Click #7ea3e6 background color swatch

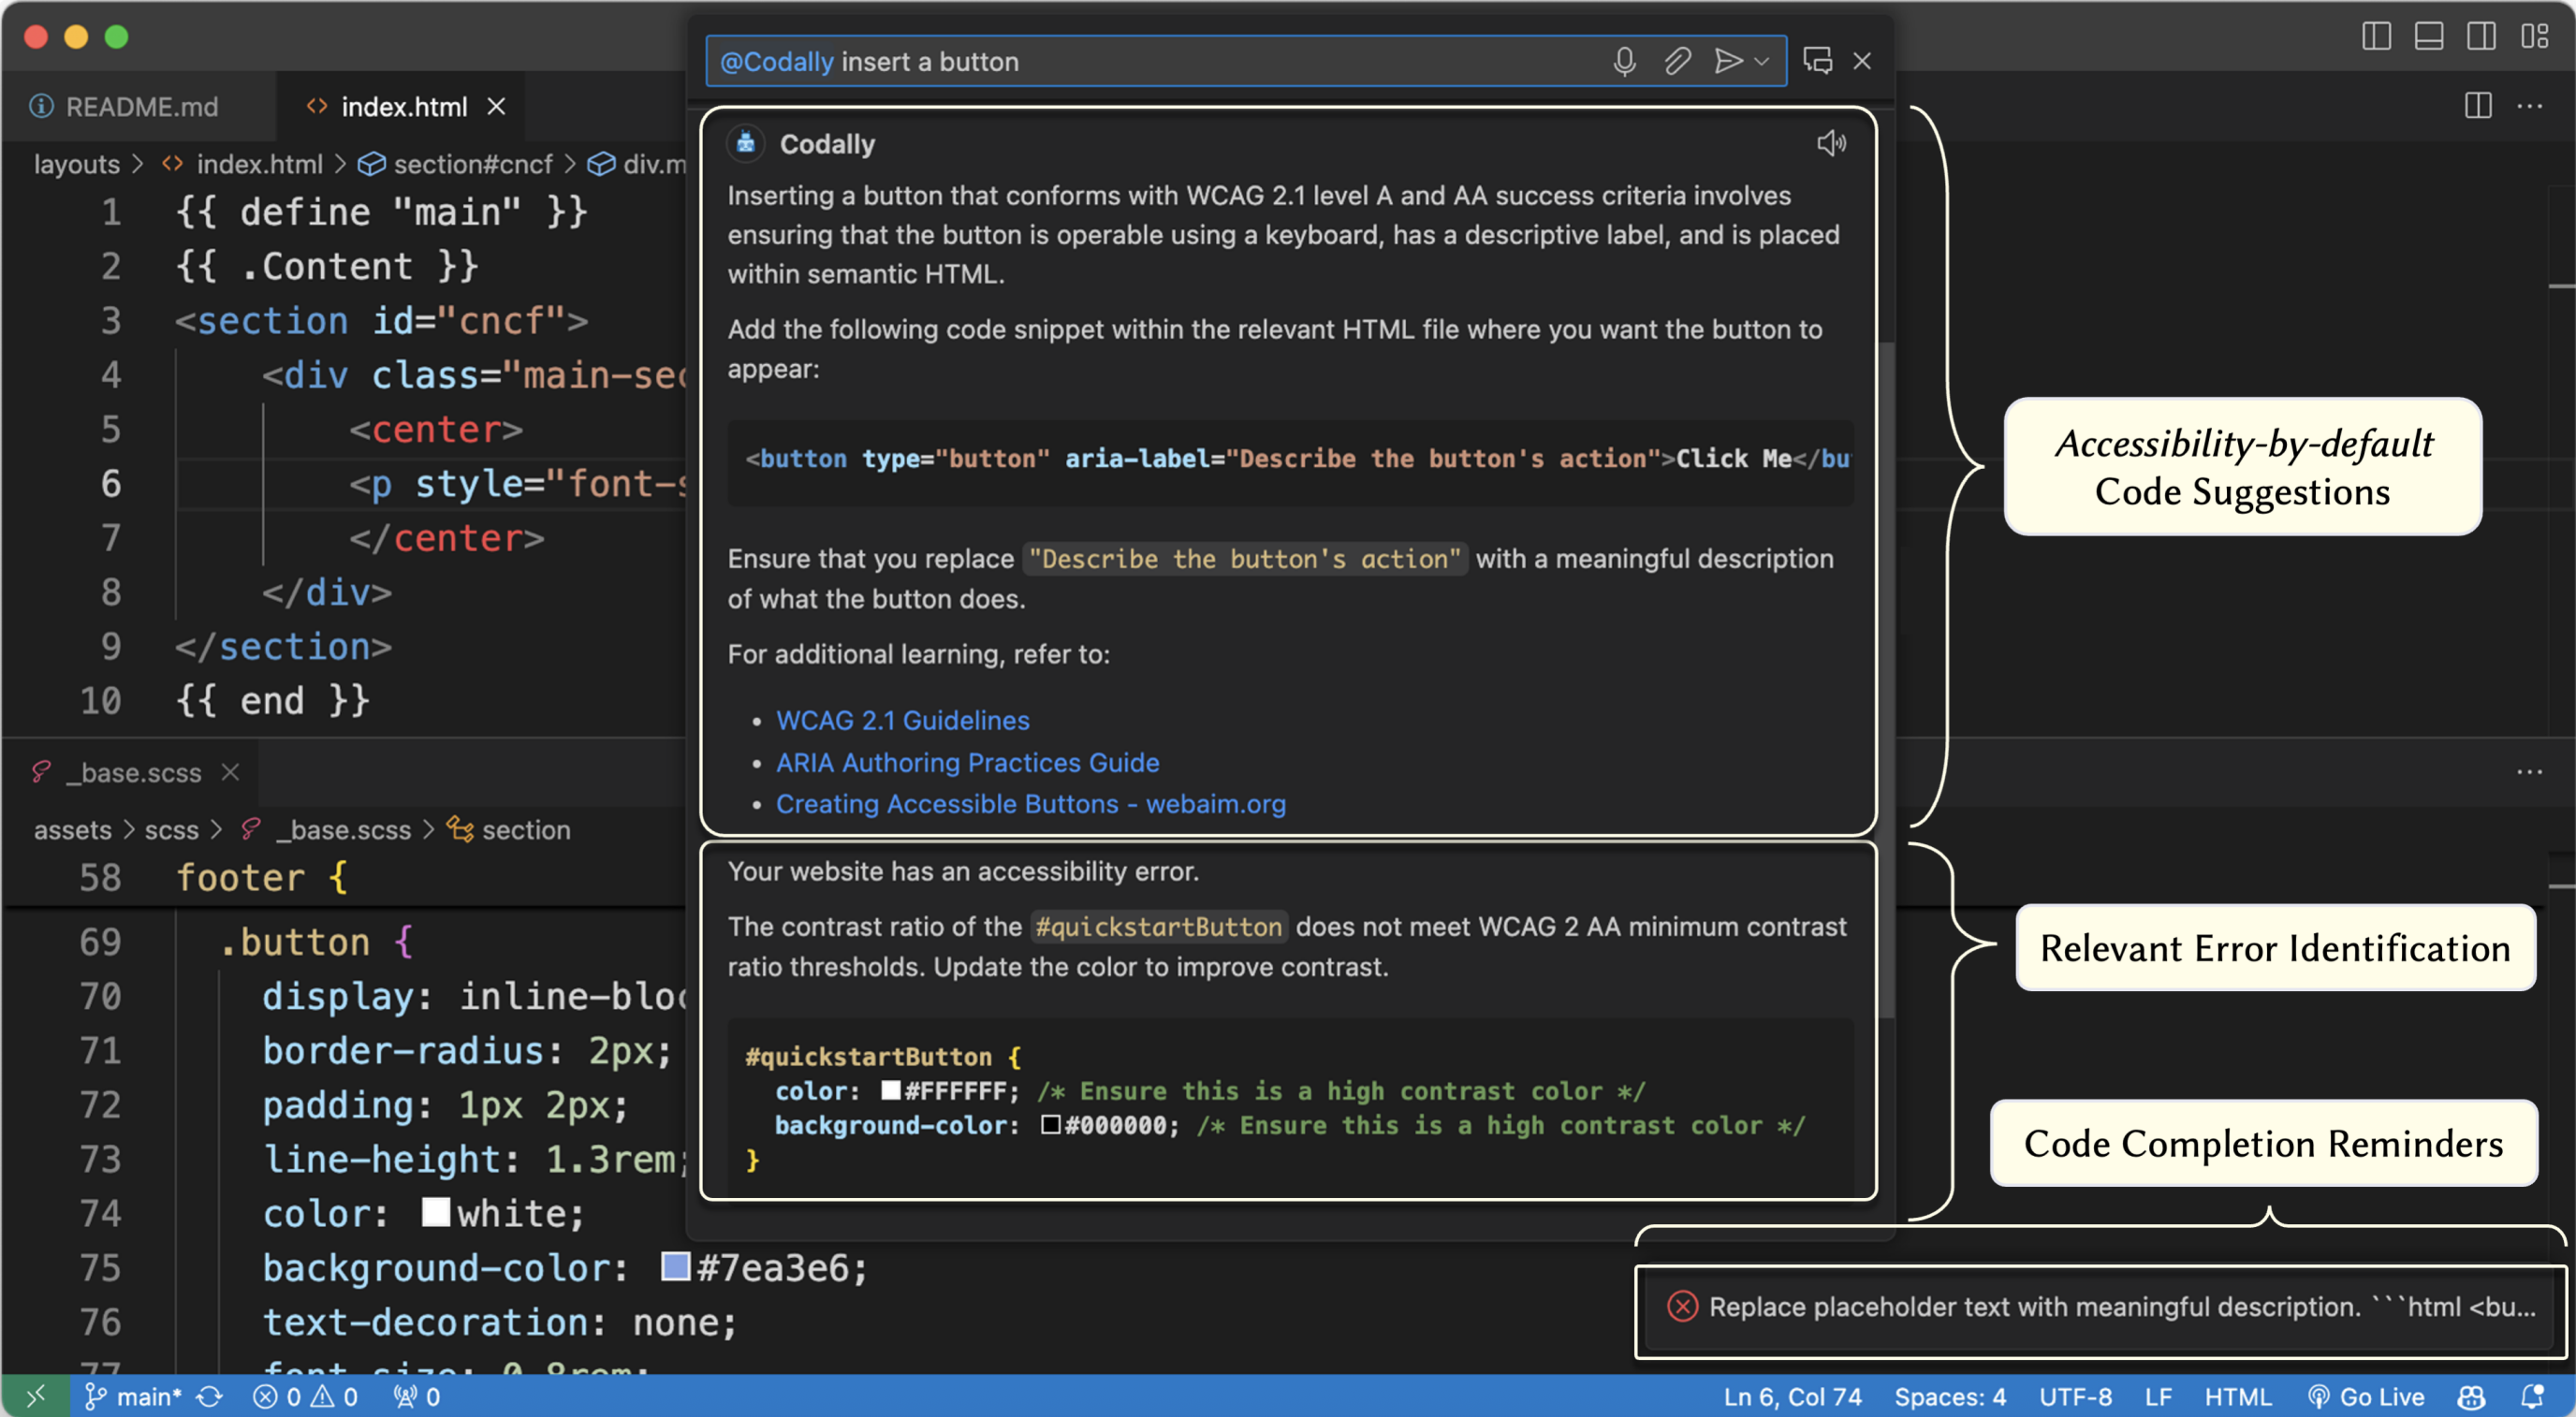pos(675,1267)
